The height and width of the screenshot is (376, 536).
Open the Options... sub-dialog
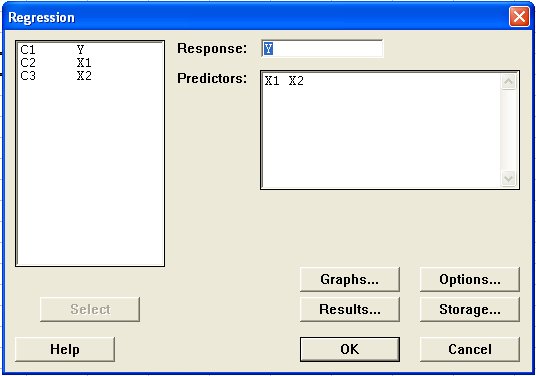(x=470, y=280)
